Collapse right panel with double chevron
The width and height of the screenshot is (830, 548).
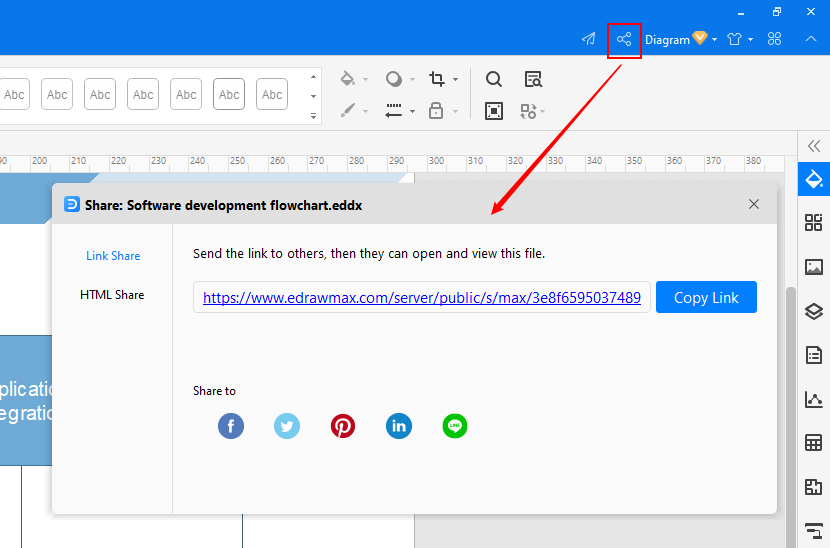coord(814,146)
